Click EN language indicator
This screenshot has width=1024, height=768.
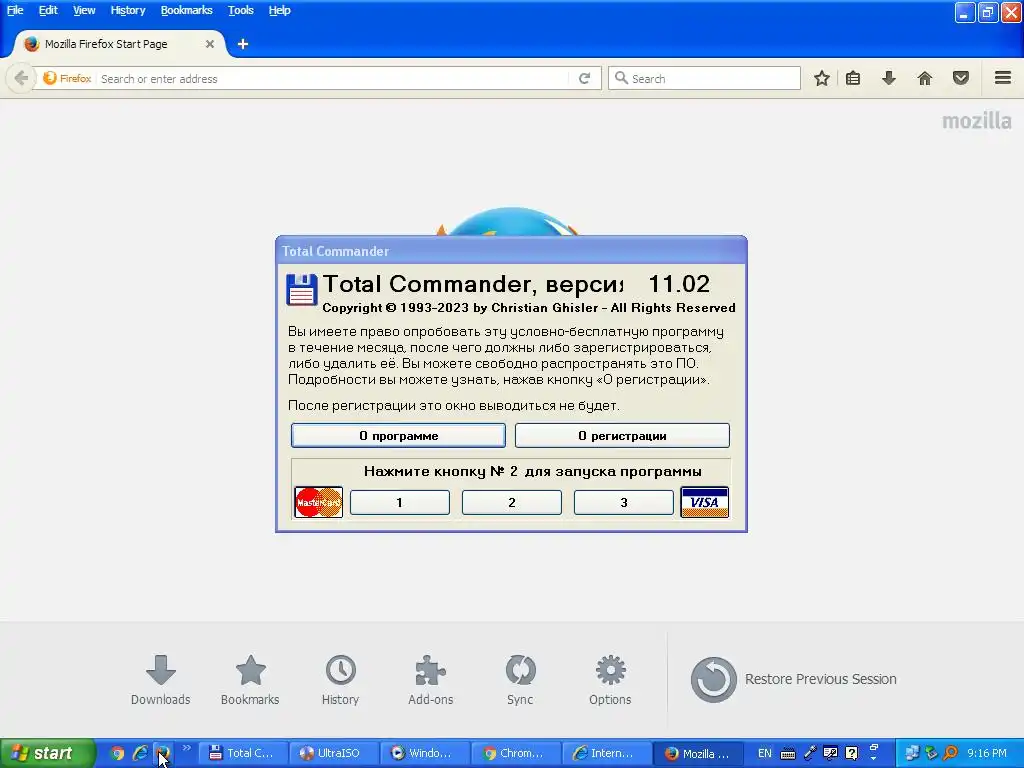[765, 753]
